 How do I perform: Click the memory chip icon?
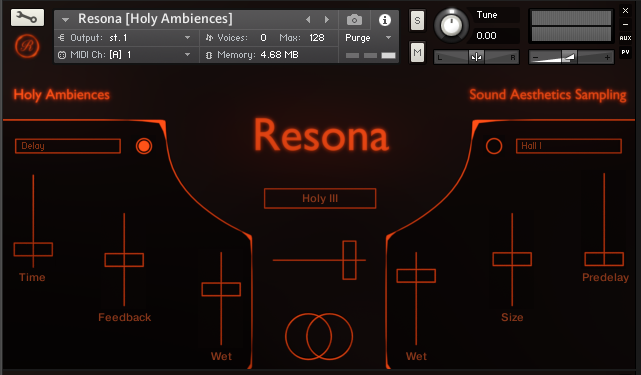coord(209,55)
